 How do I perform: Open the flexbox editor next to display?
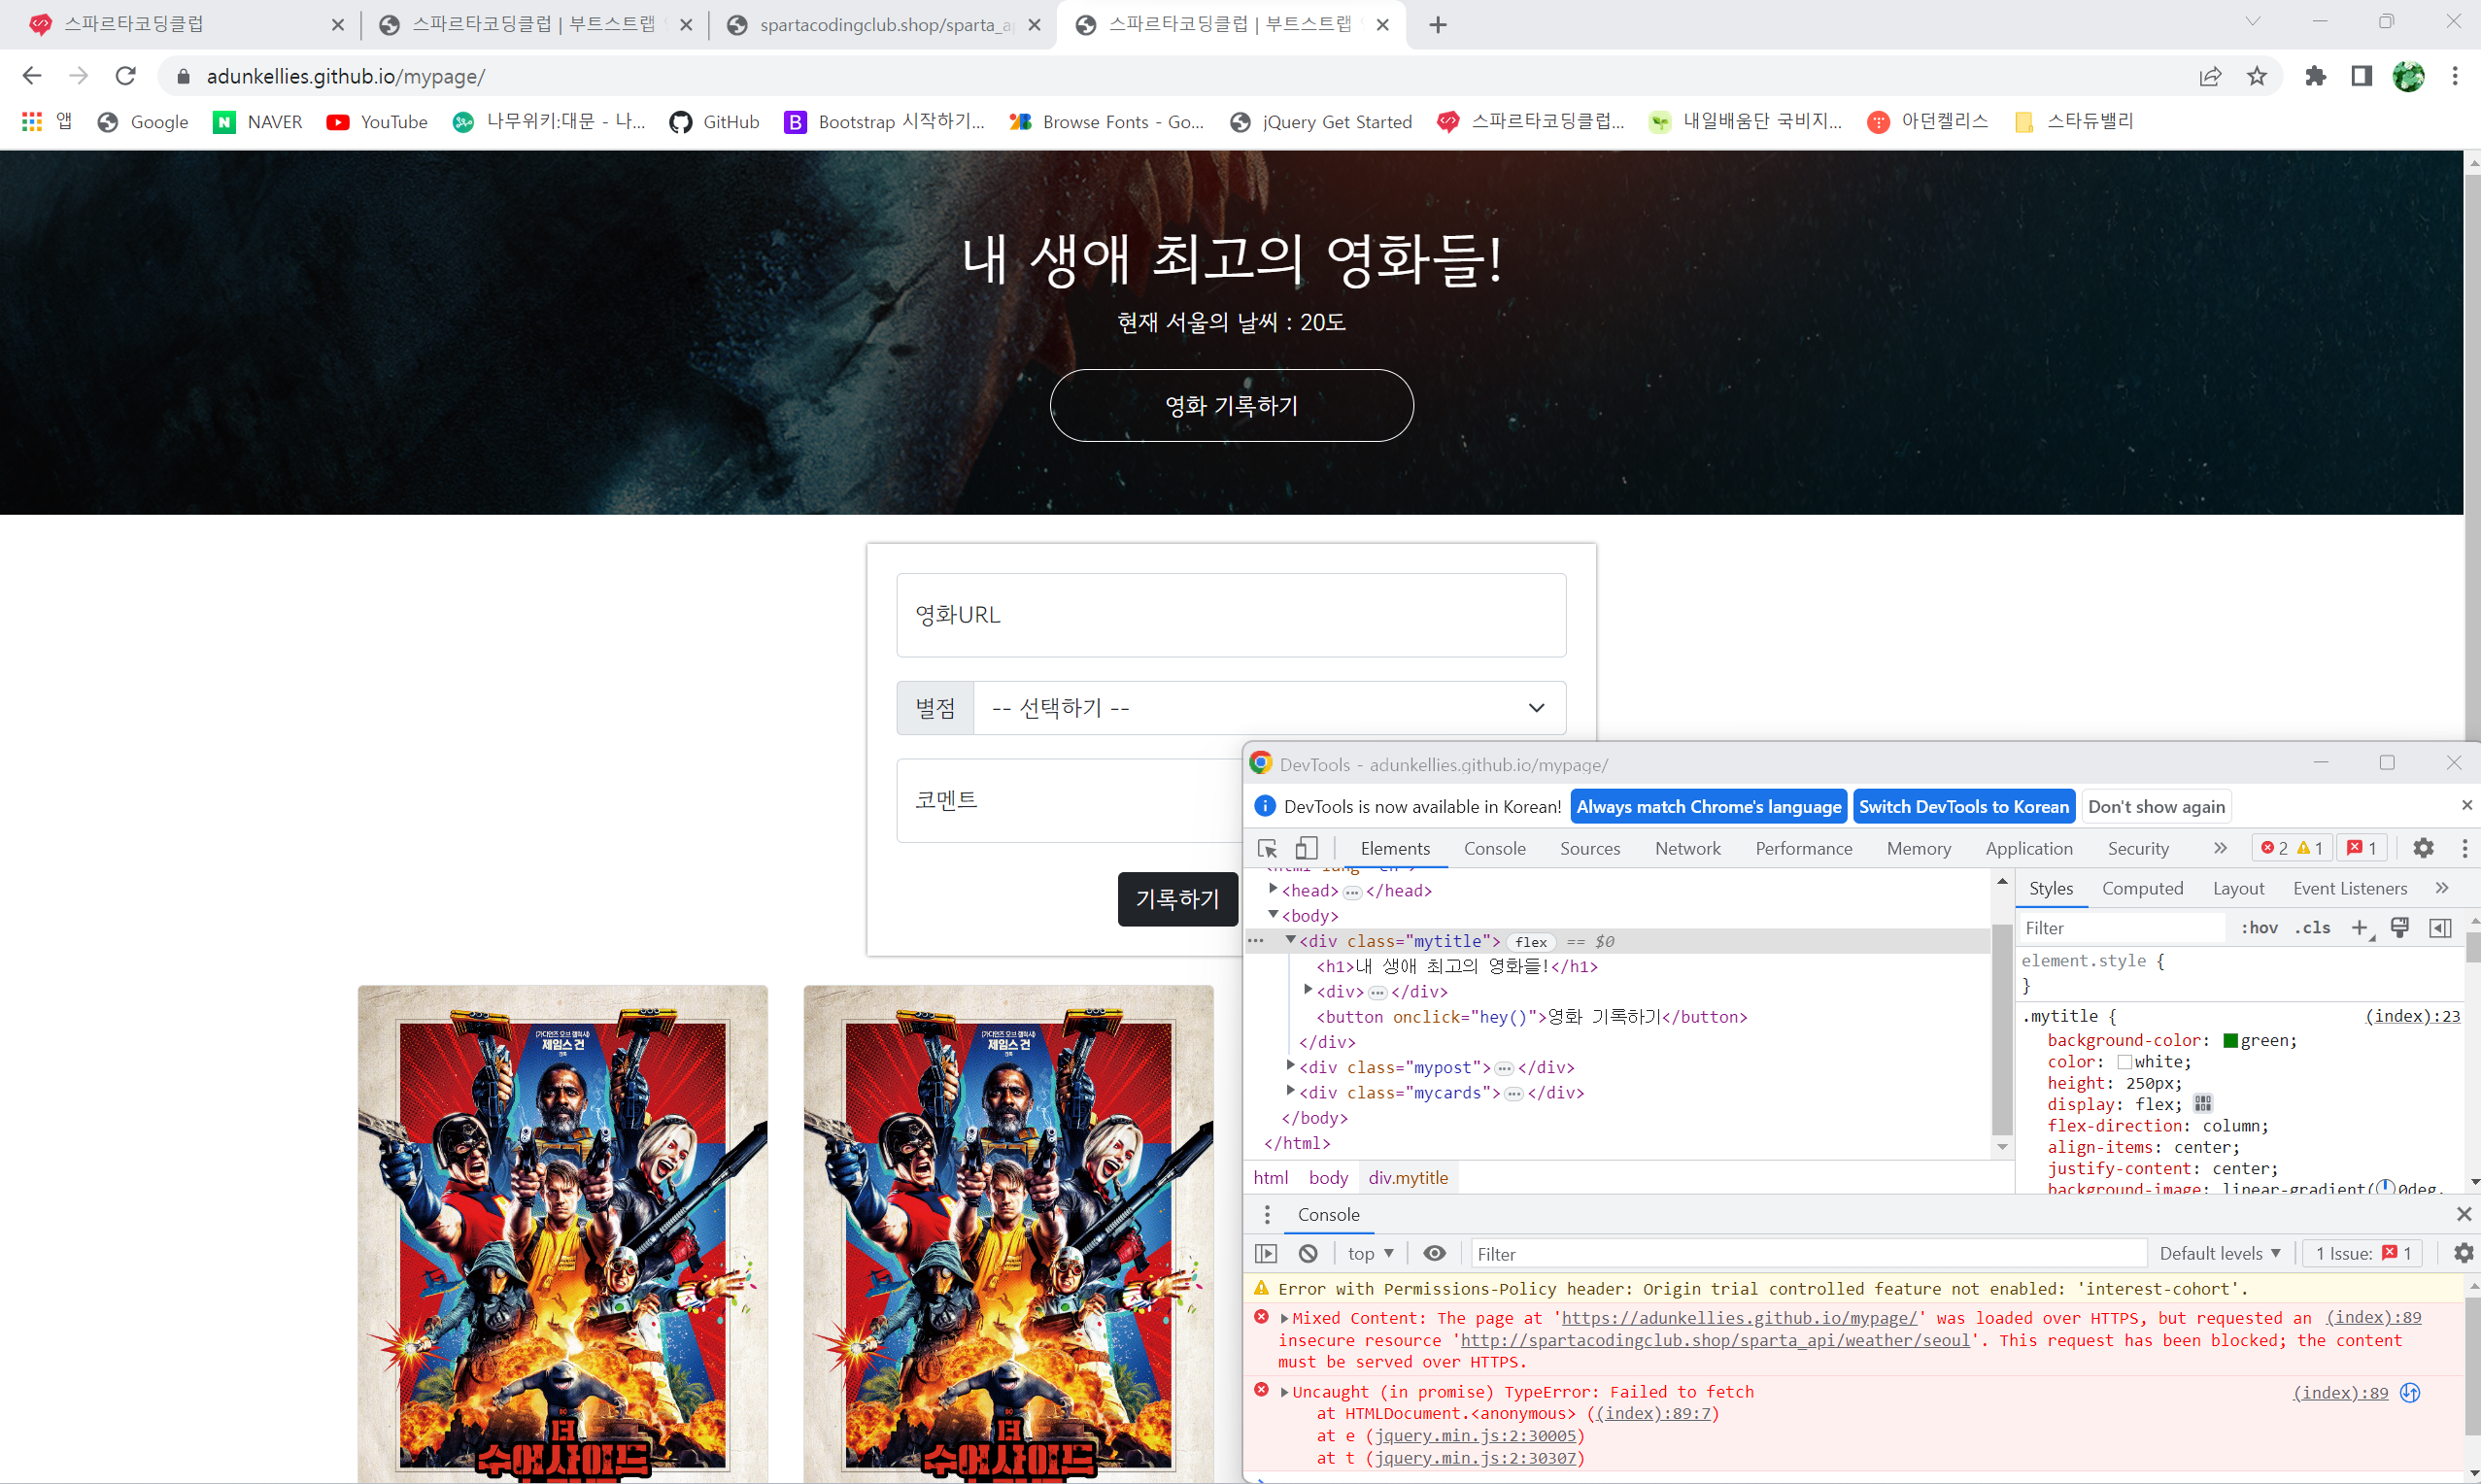coord(2202,1104)
